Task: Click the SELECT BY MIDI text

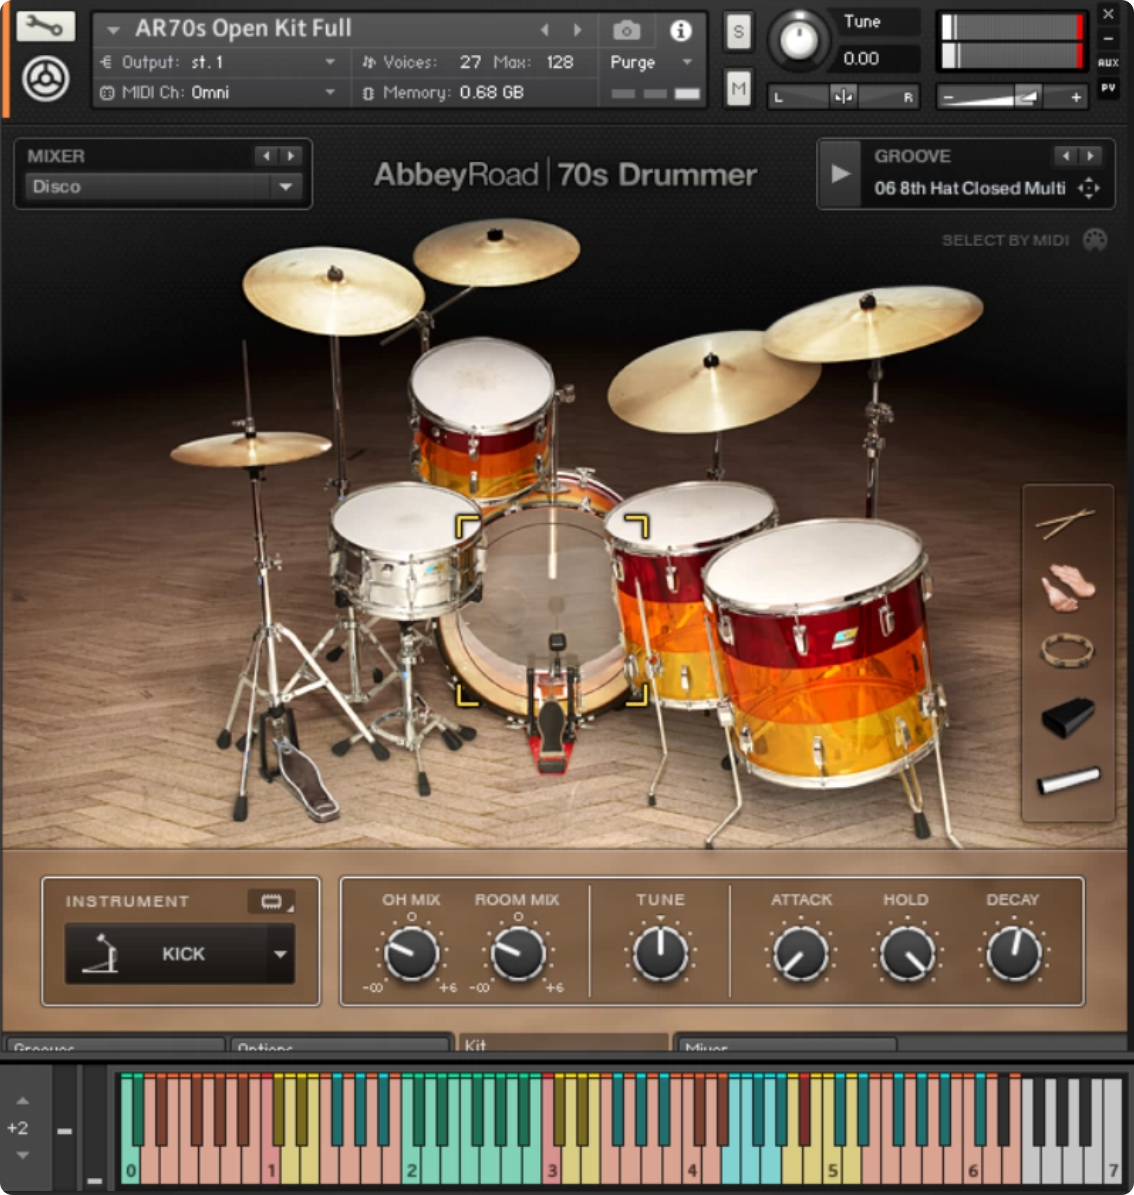Action: pyautogui.click(x=1005, y=241)
